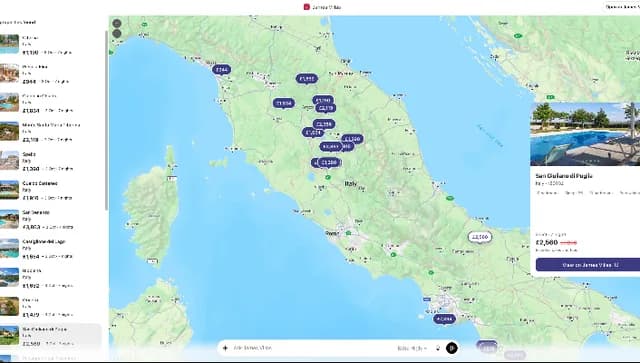The width and height of the screenshot is (640, 363).
Task: Click the James Villas logo at top
Action: click(322, 7)
